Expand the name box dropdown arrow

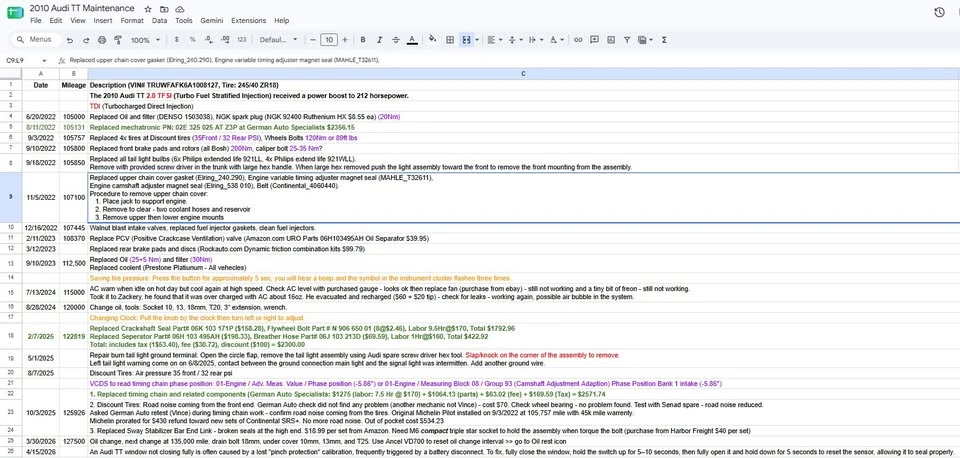tap(44, 60)
